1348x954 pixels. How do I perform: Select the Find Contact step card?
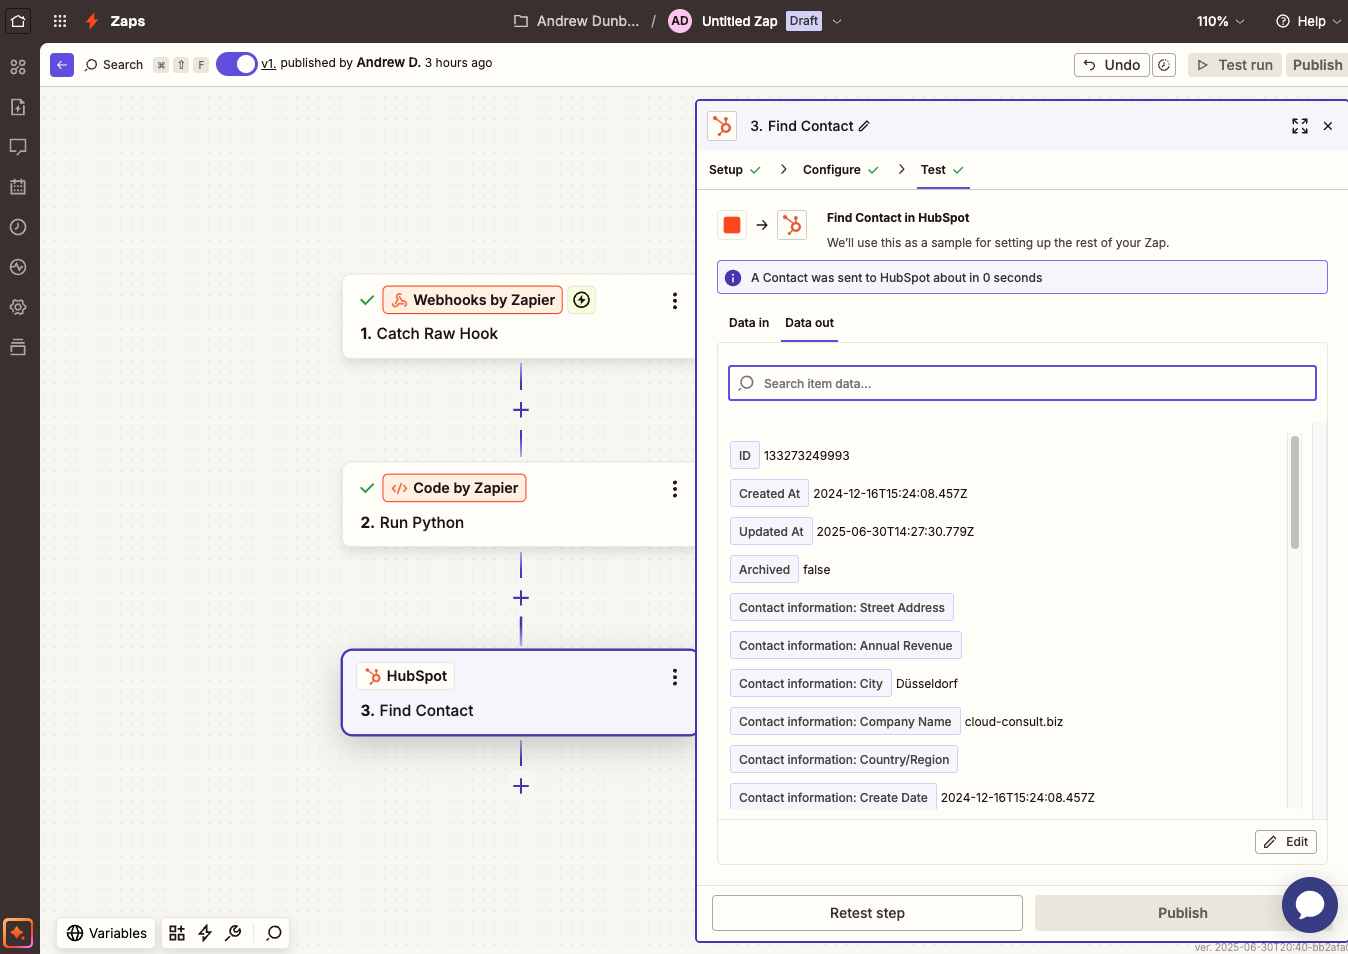(x=519, y=693)
